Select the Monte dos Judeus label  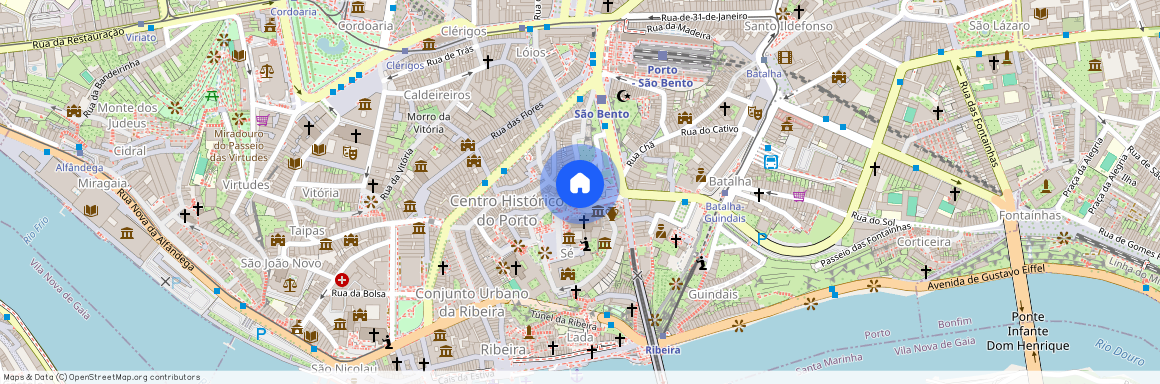[128, 115]
